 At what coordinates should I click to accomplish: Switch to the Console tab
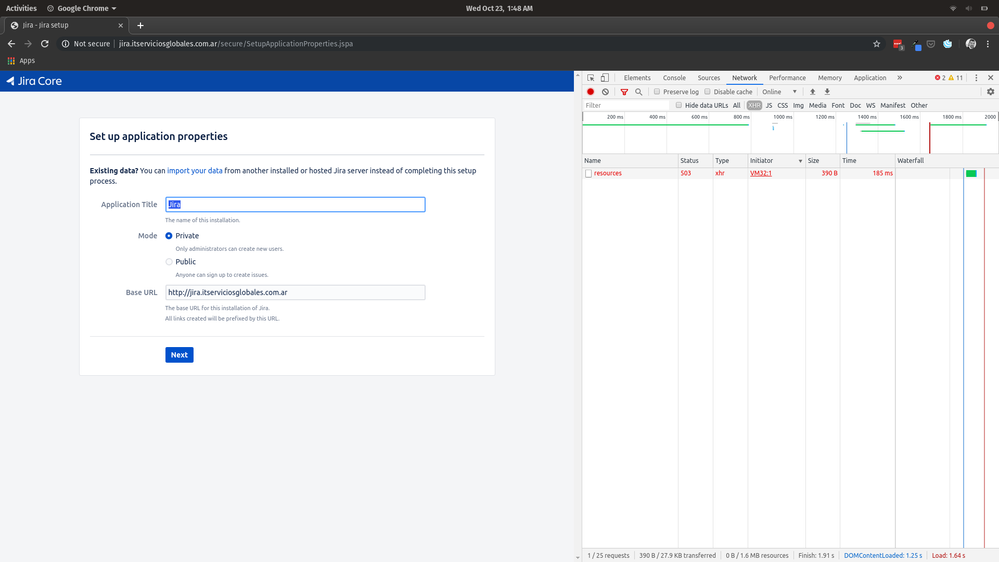[674, 78]
